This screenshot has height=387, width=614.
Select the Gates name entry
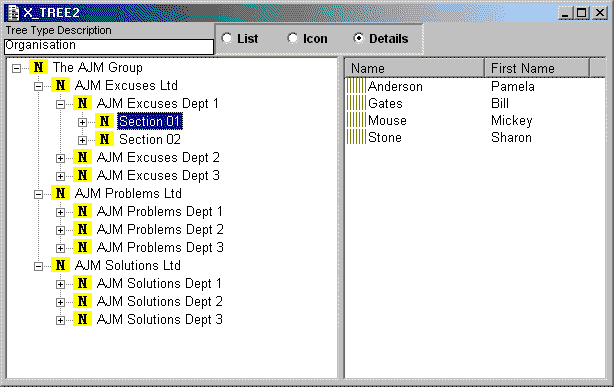385,103
